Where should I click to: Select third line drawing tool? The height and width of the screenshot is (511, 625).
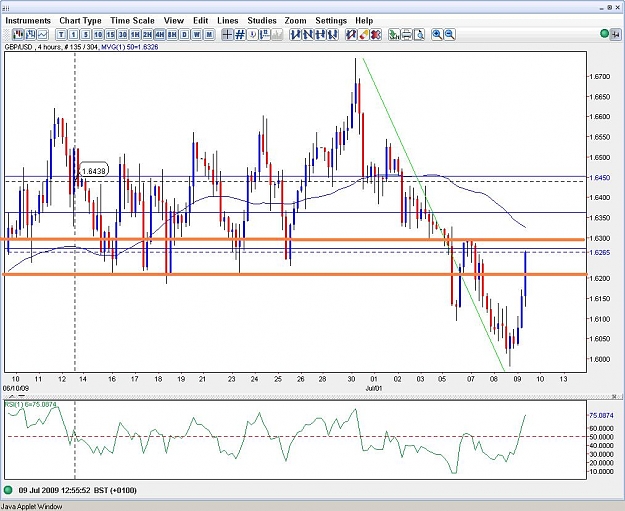click(x=320, y=35)
